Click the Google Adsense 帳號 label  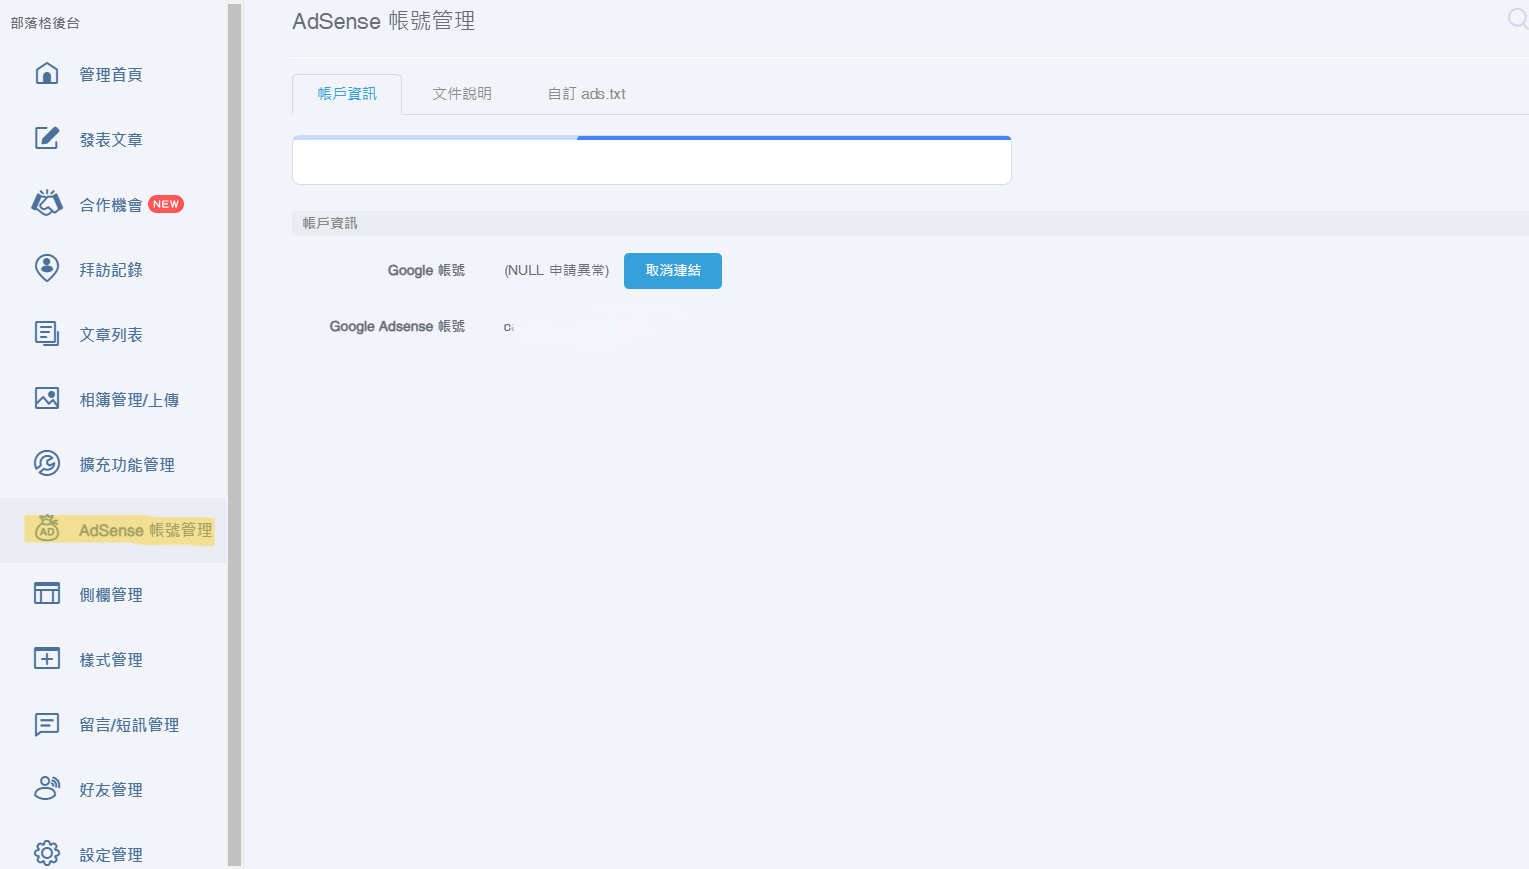point(398,327)
